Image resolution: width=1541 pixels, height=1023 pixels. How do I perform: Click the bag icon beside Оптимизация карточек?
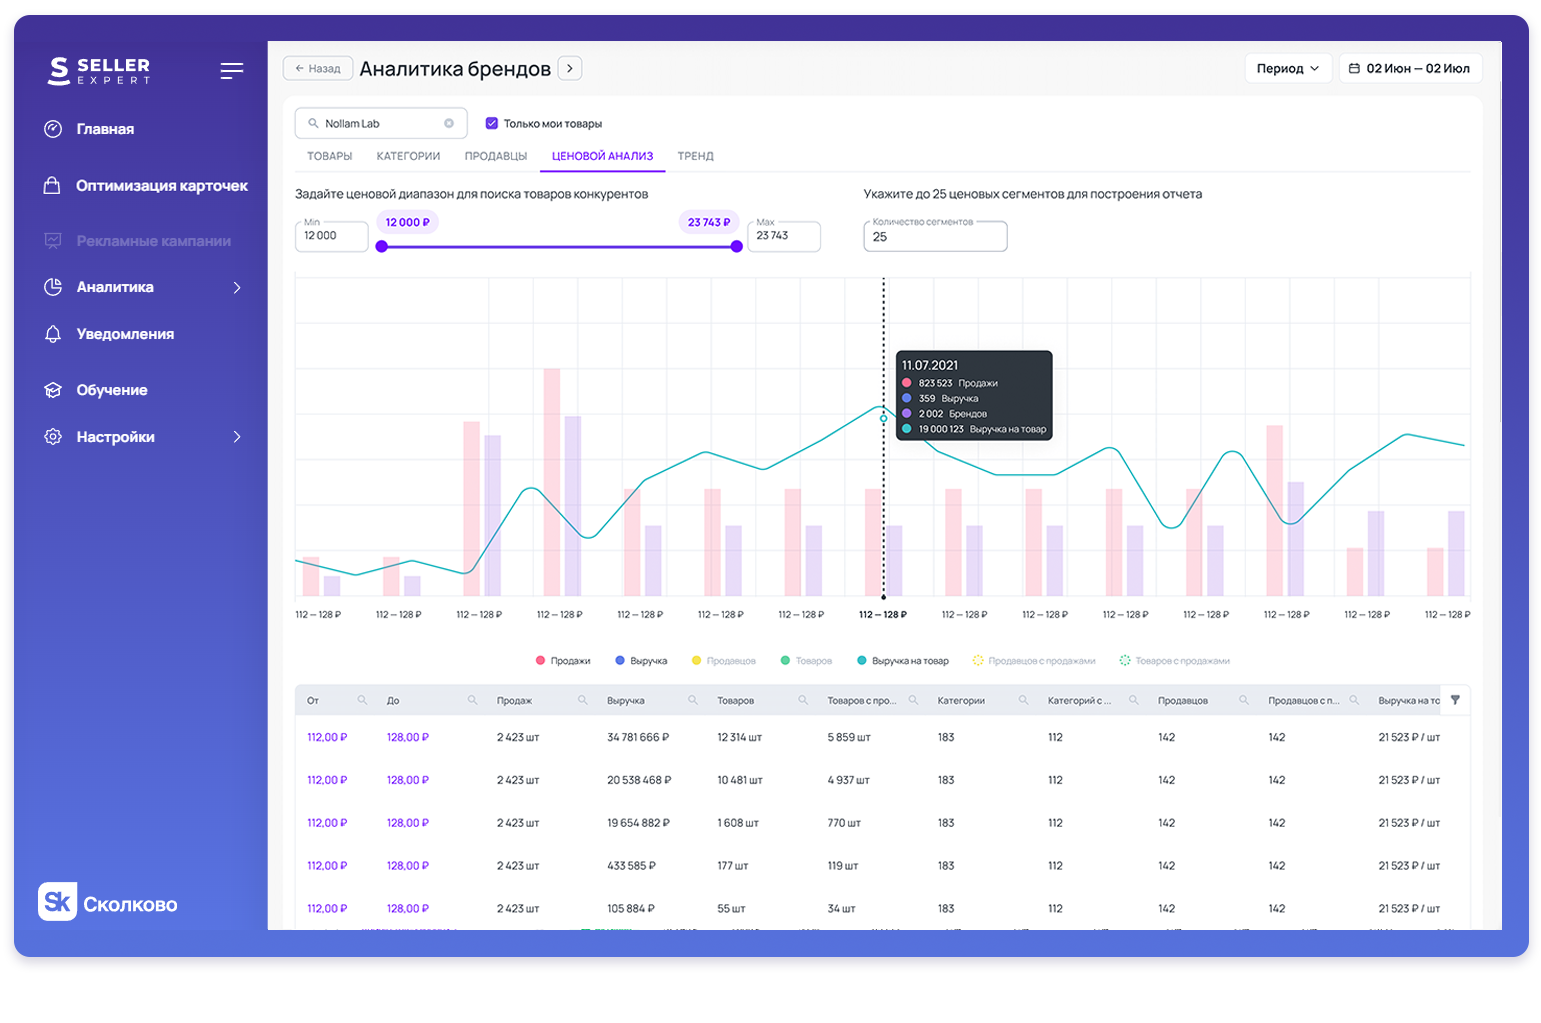(x=53, y=186)
